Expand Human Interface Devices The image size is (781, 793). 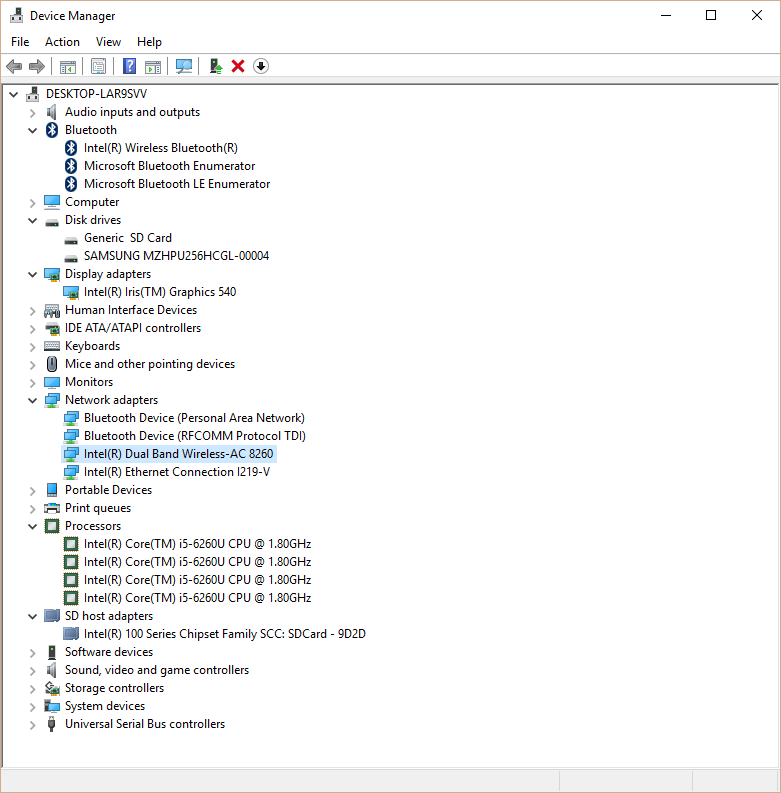point(32,311)
